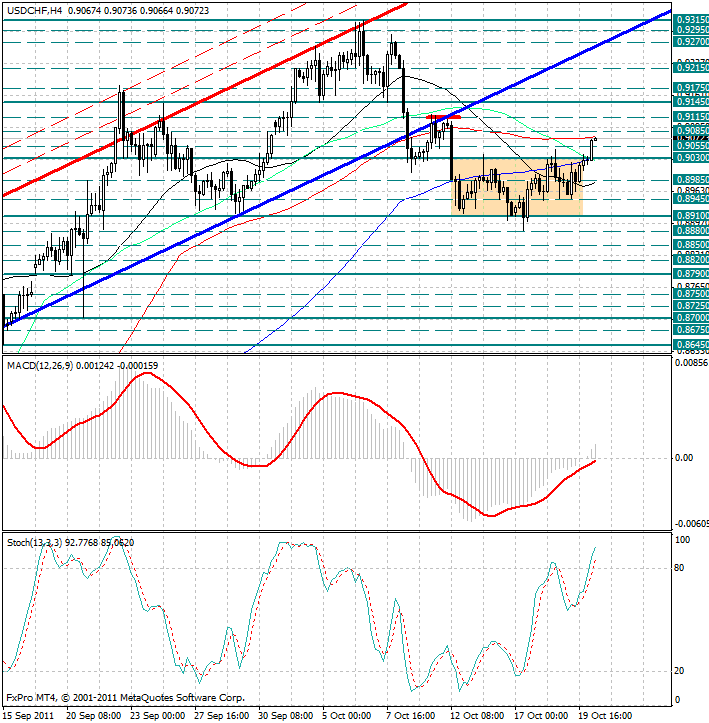The height and width of the screenshot is (723, 709).
Task: Select the 0.00856 MACD scale value
Action: [x=691, y=363]
